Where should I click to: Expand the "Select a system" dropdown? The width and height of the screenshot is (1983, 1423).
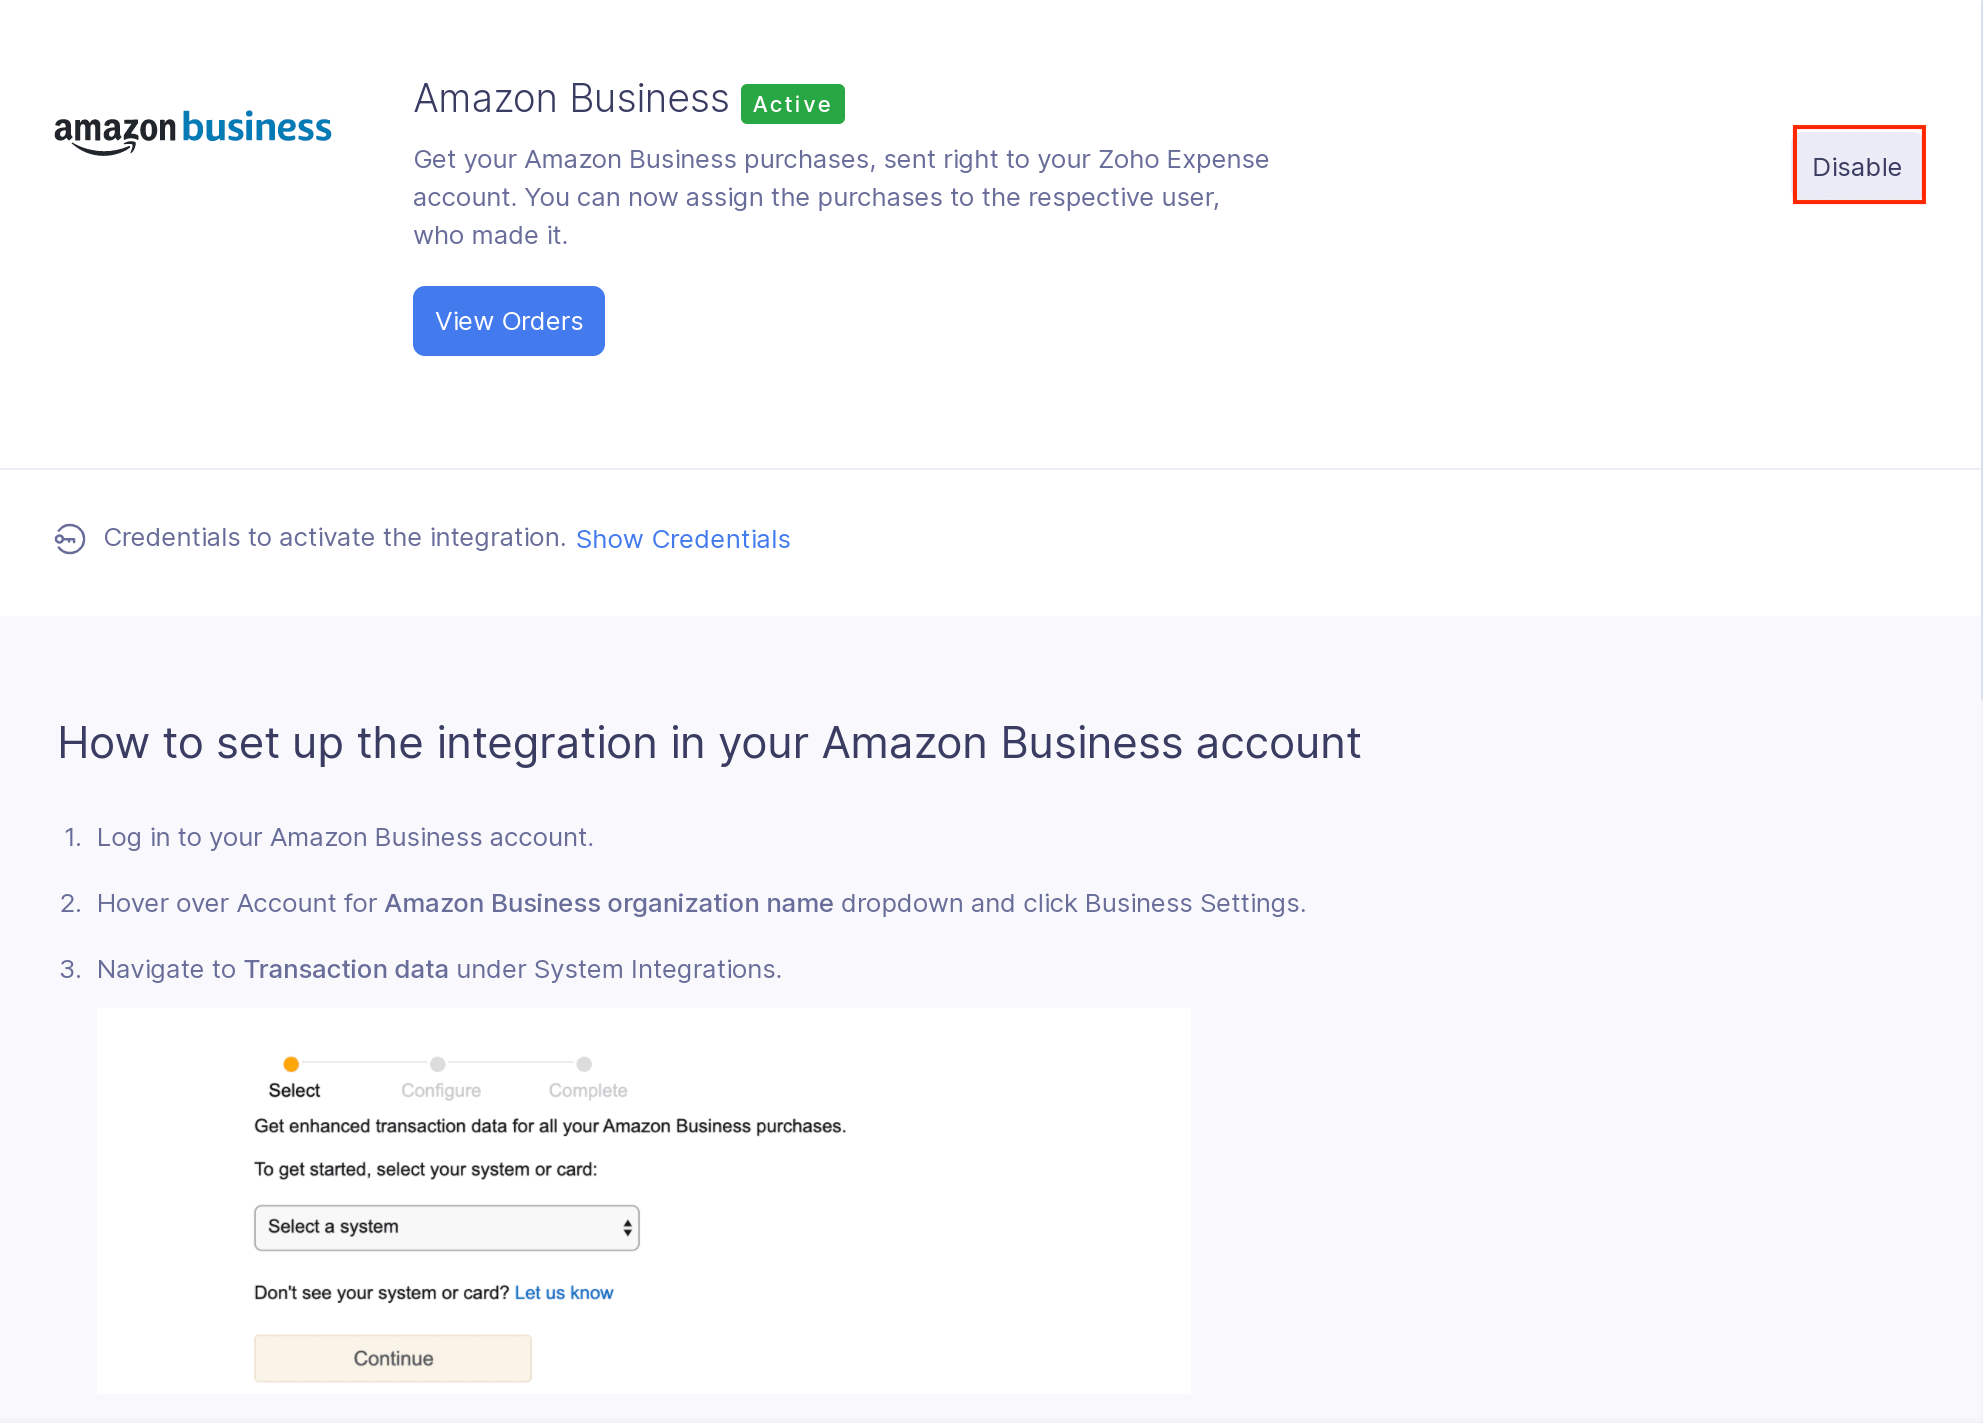click(x=446, y=1227)
